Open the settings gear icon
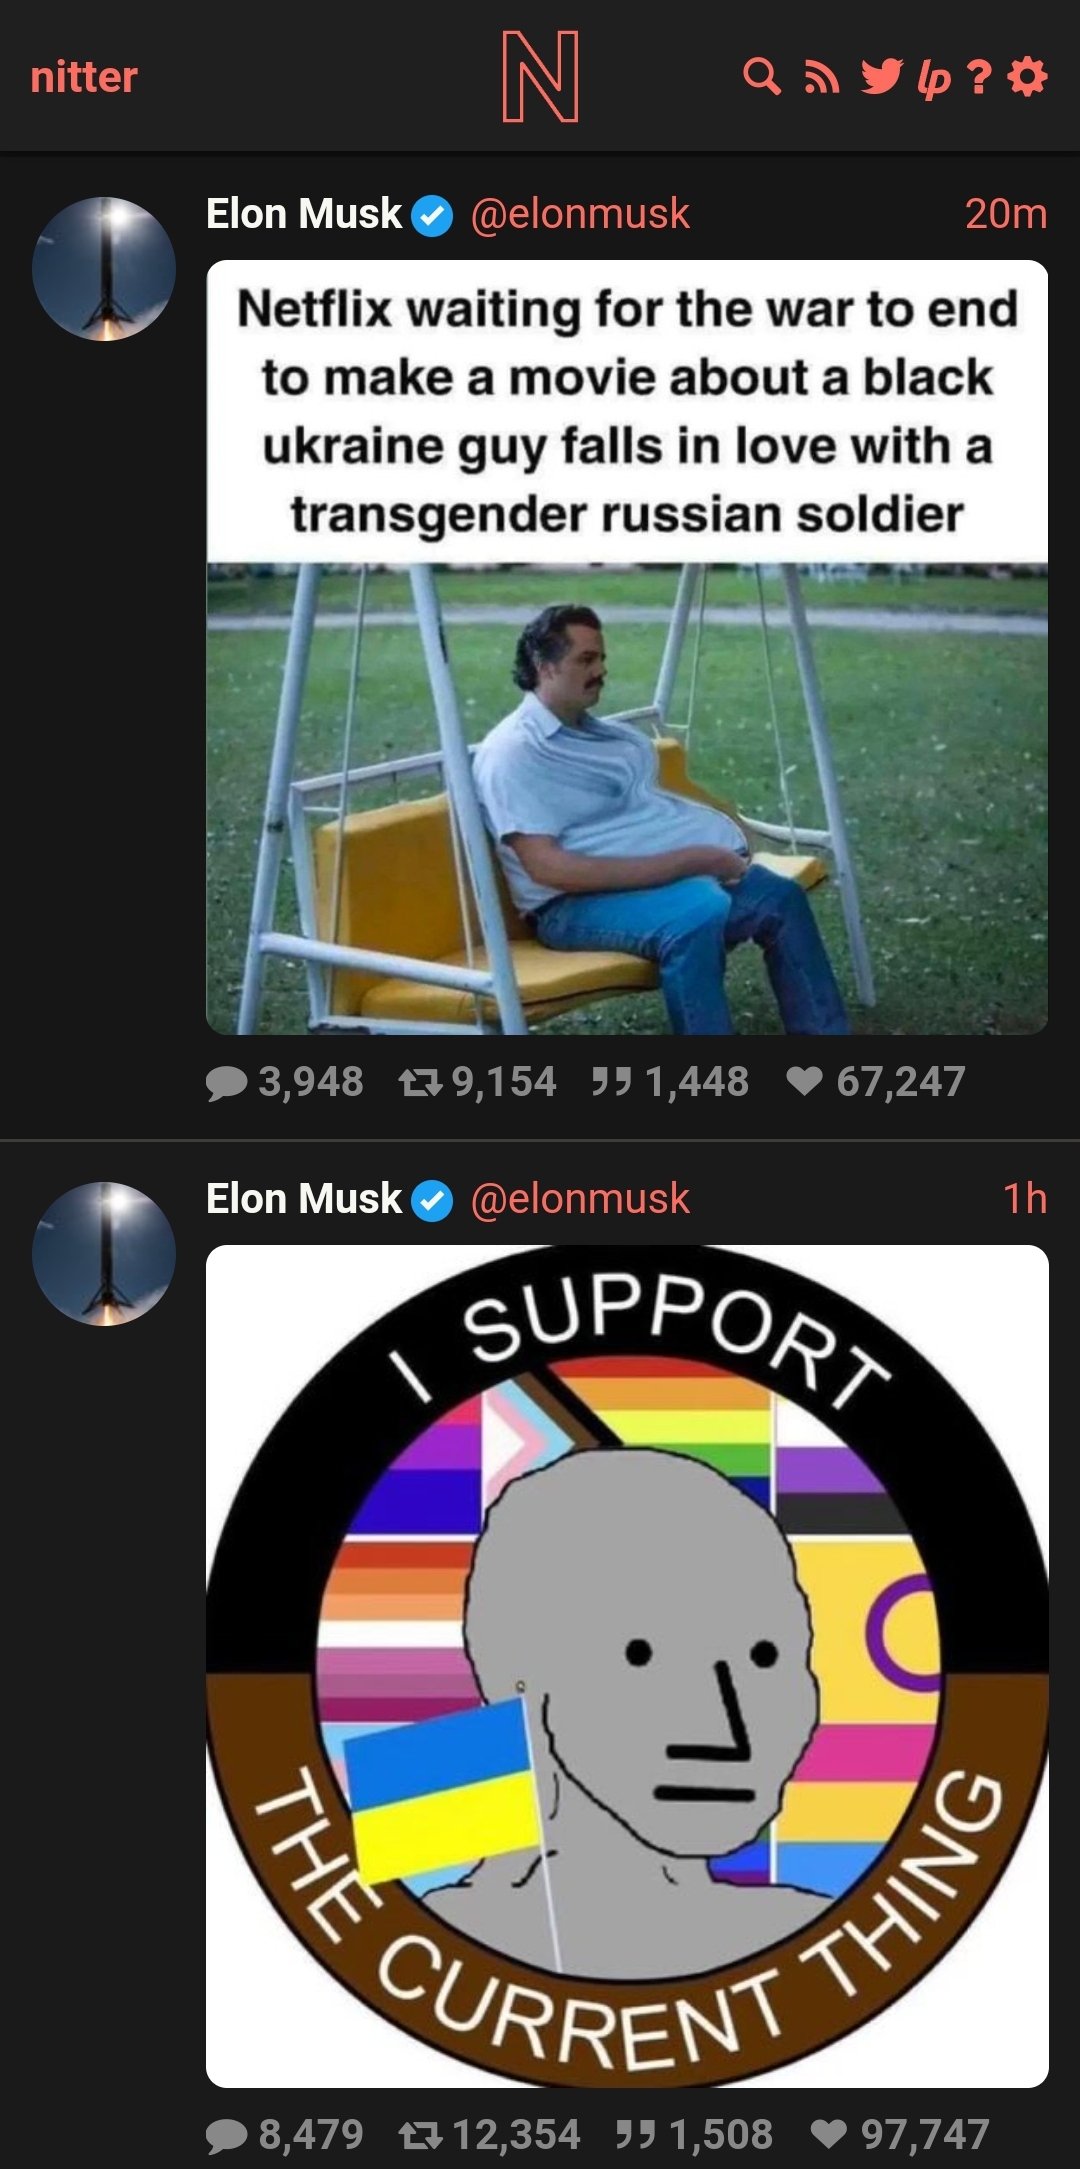The width and height of the screenshot is (1080, 2169). tap(1028, 77)
